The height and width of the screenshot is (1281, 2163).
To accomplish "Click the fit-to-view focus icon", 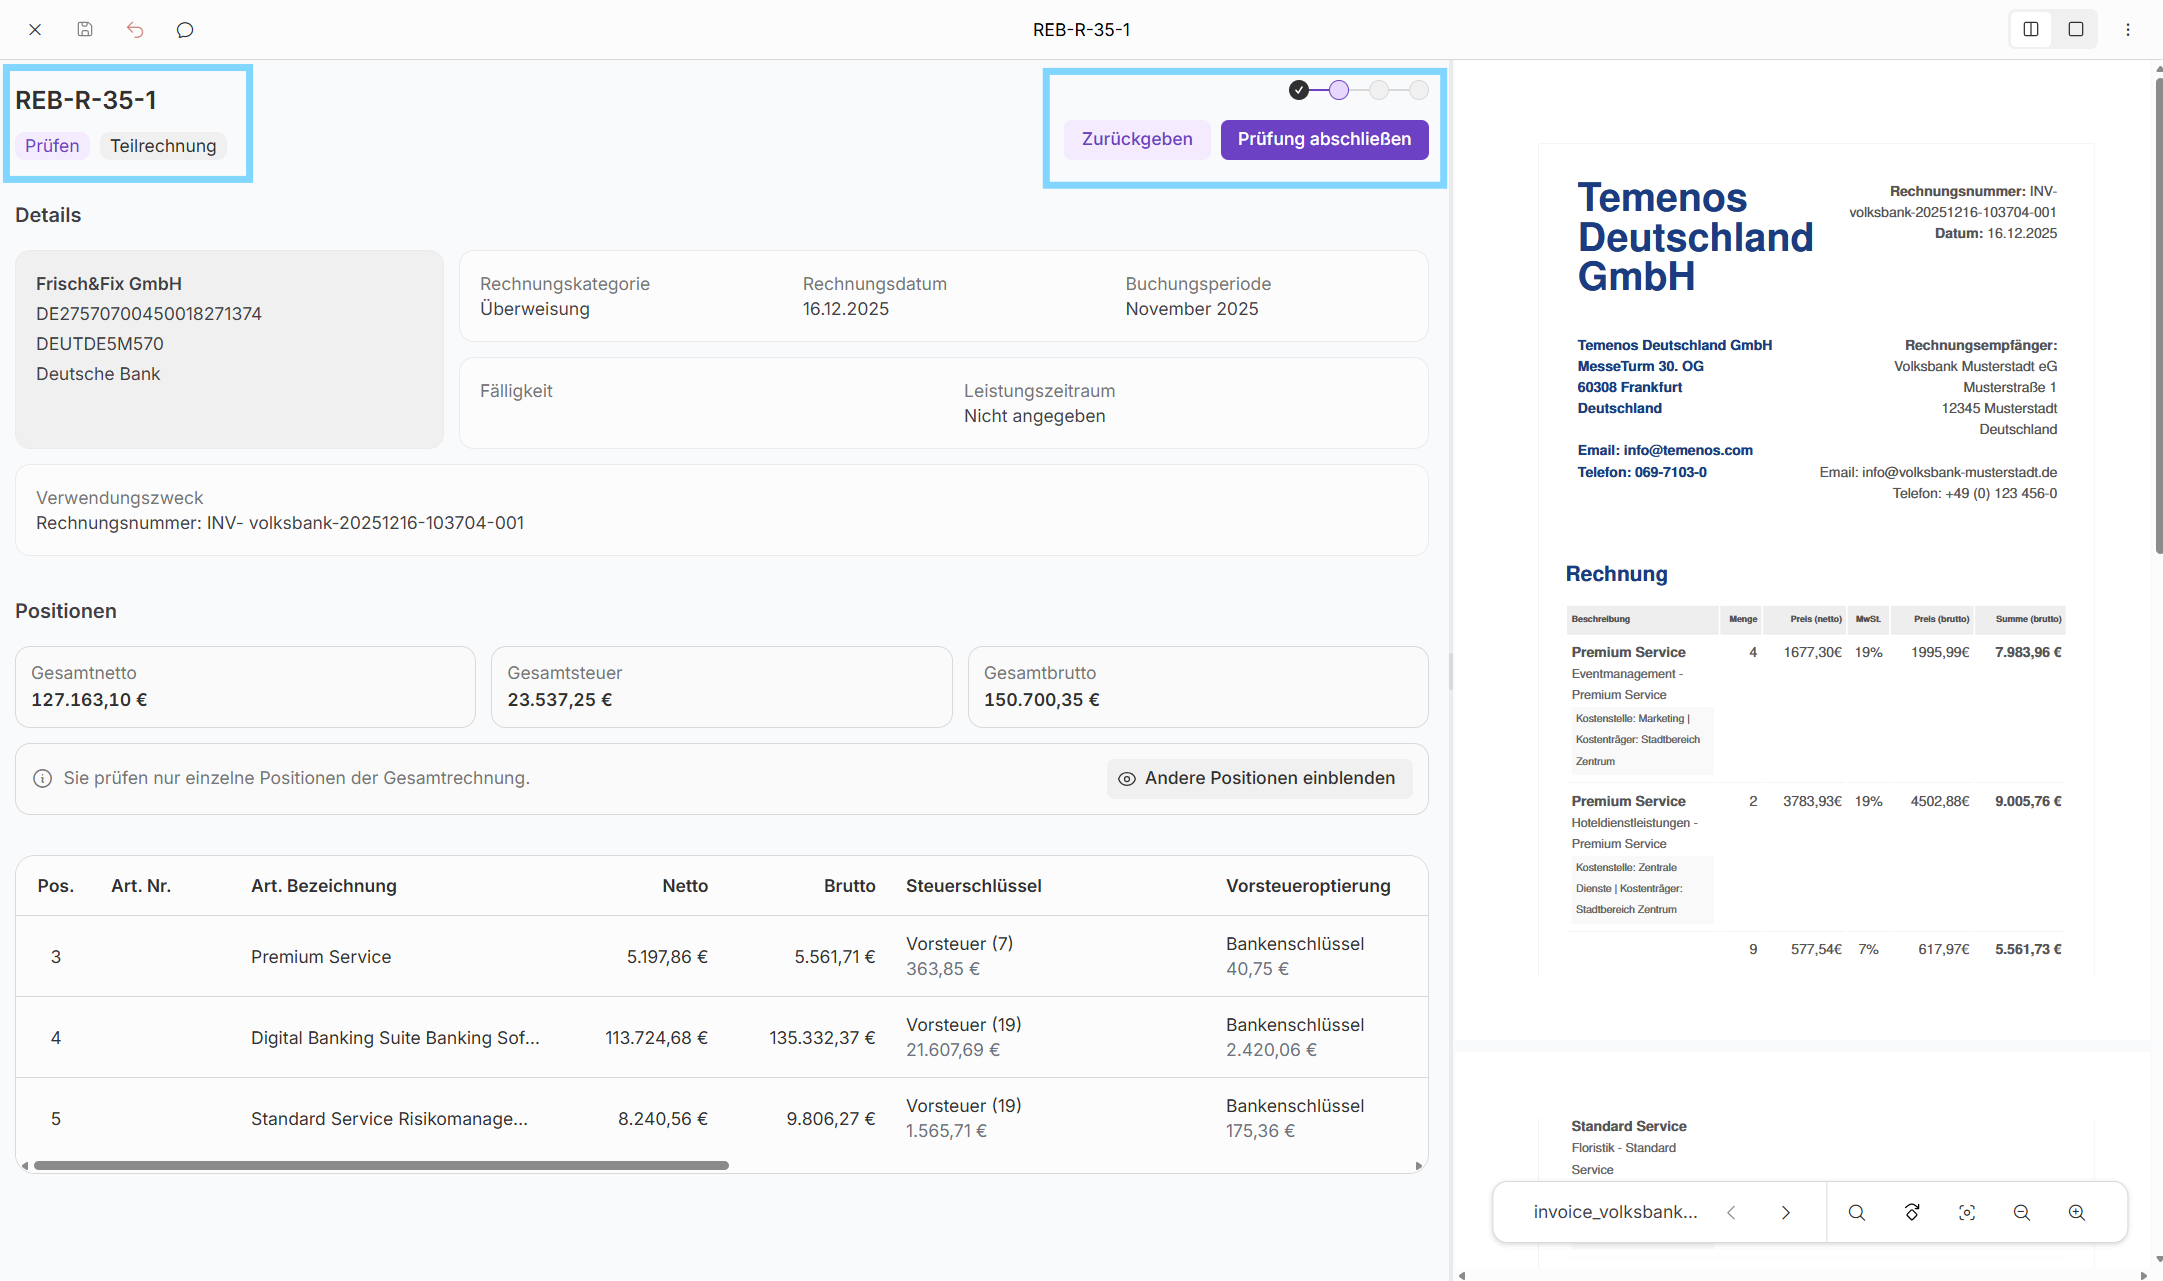I will (x=1966, y=1212).
